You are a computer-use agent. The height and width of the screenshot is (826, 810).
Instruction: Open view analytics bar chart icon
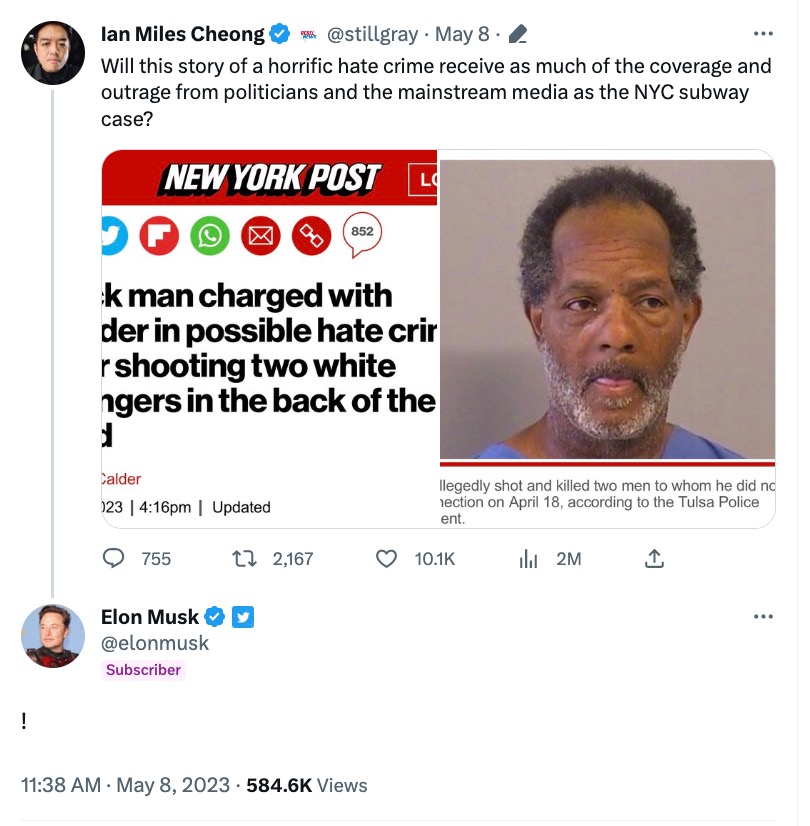[x=529, y=559]
